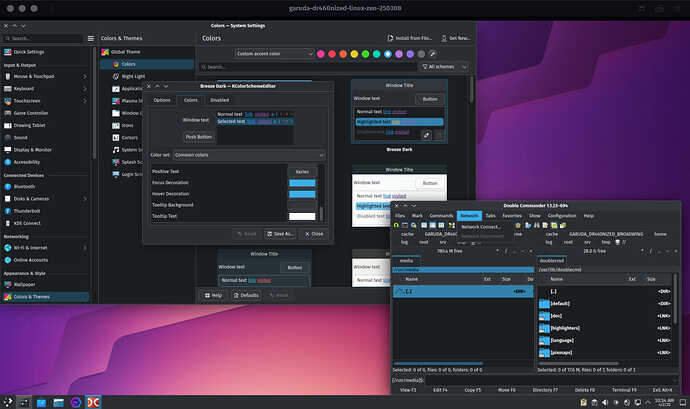Click the search icon in Double Commander toolbar

coord(414,225)
